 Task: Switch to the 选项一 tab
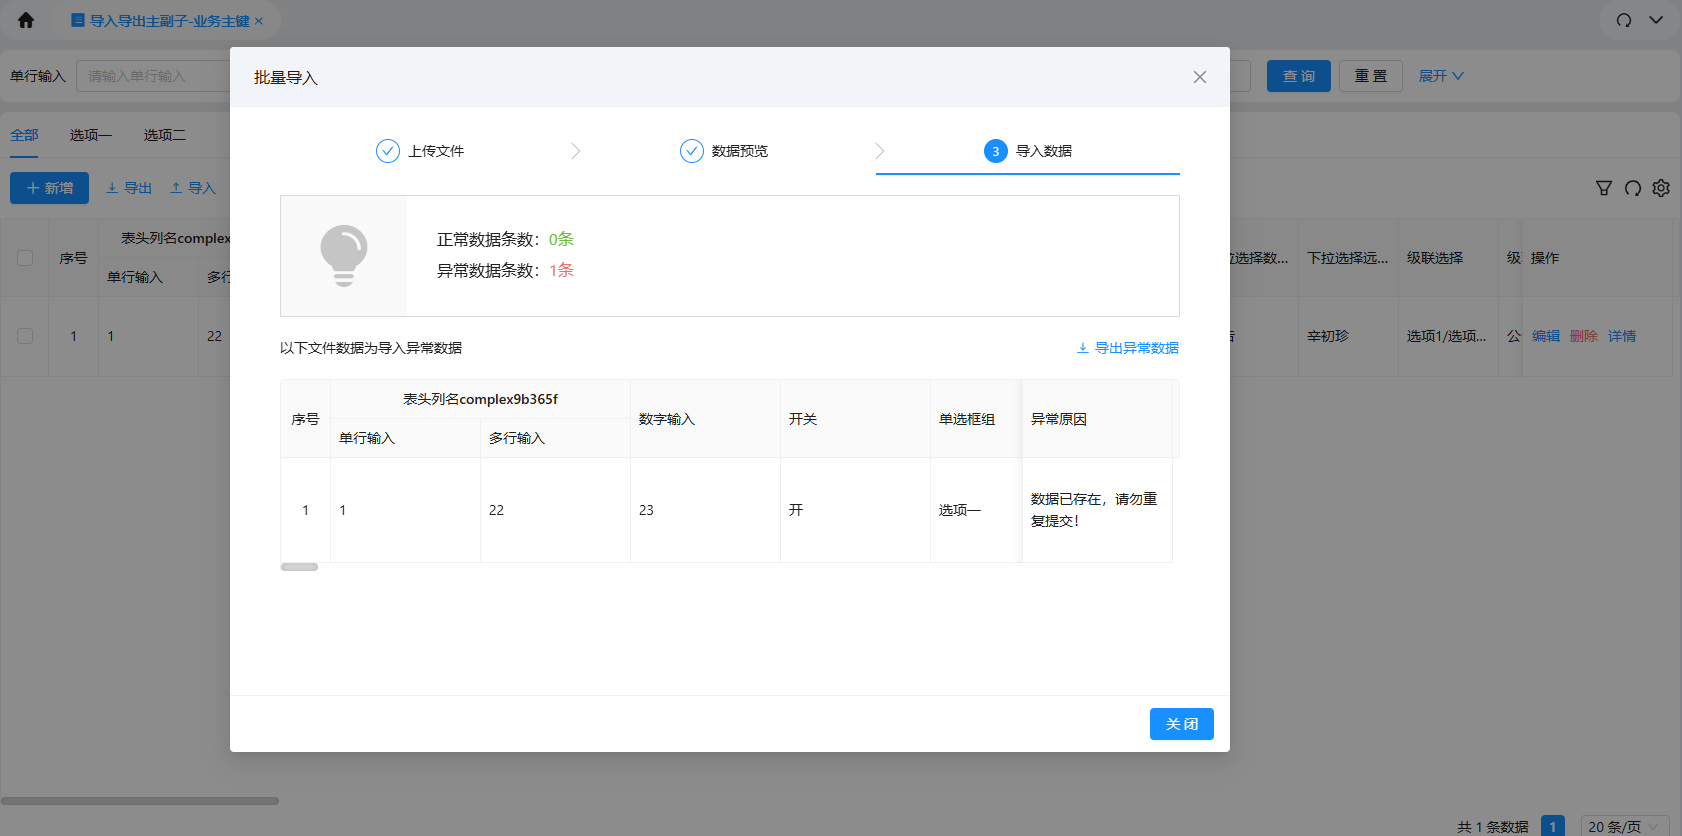(91, 135)
